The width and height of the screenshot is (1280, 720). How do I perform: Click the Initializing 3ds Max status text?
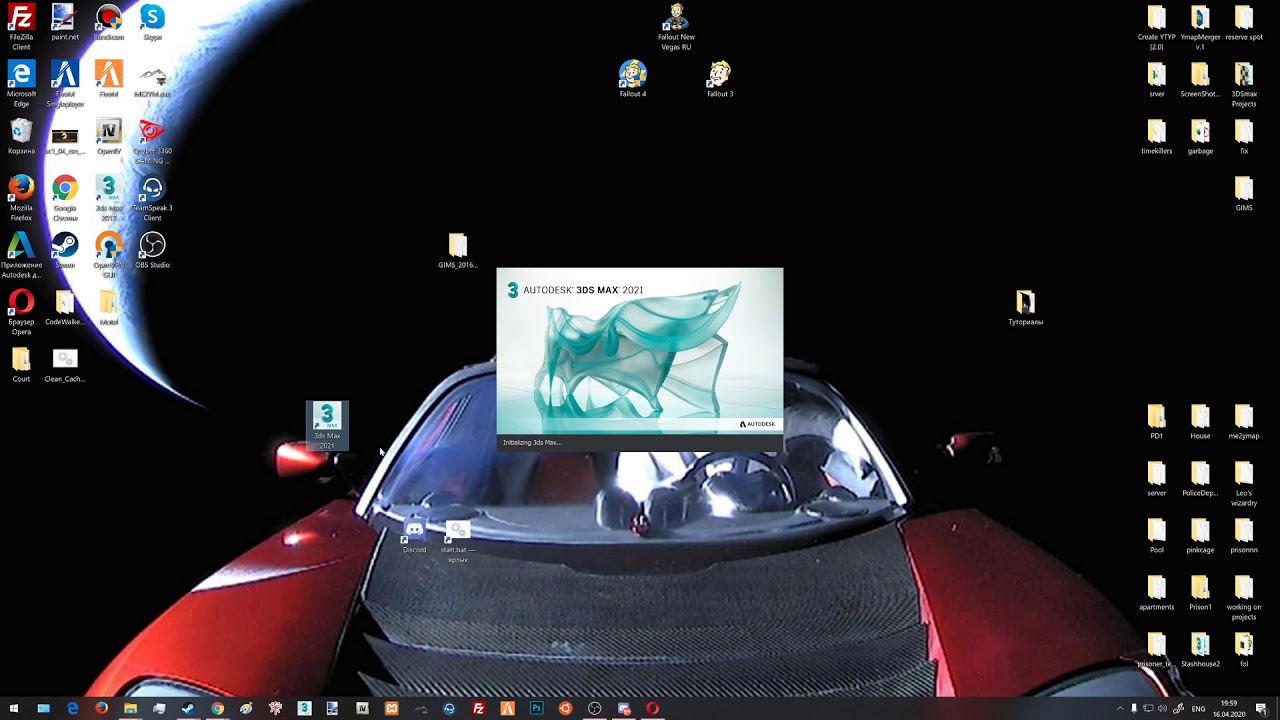[532, 442]
